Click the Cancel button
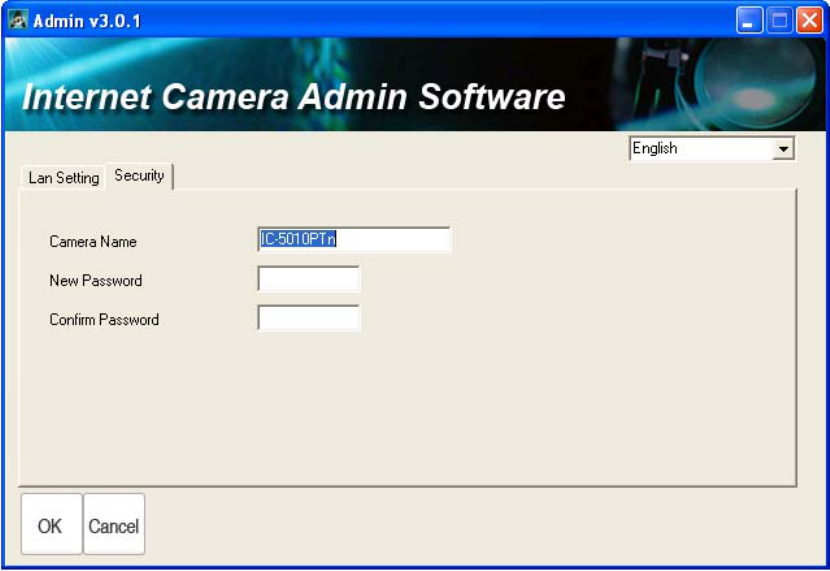Viewport: 830px width, 571px height. 114,524
